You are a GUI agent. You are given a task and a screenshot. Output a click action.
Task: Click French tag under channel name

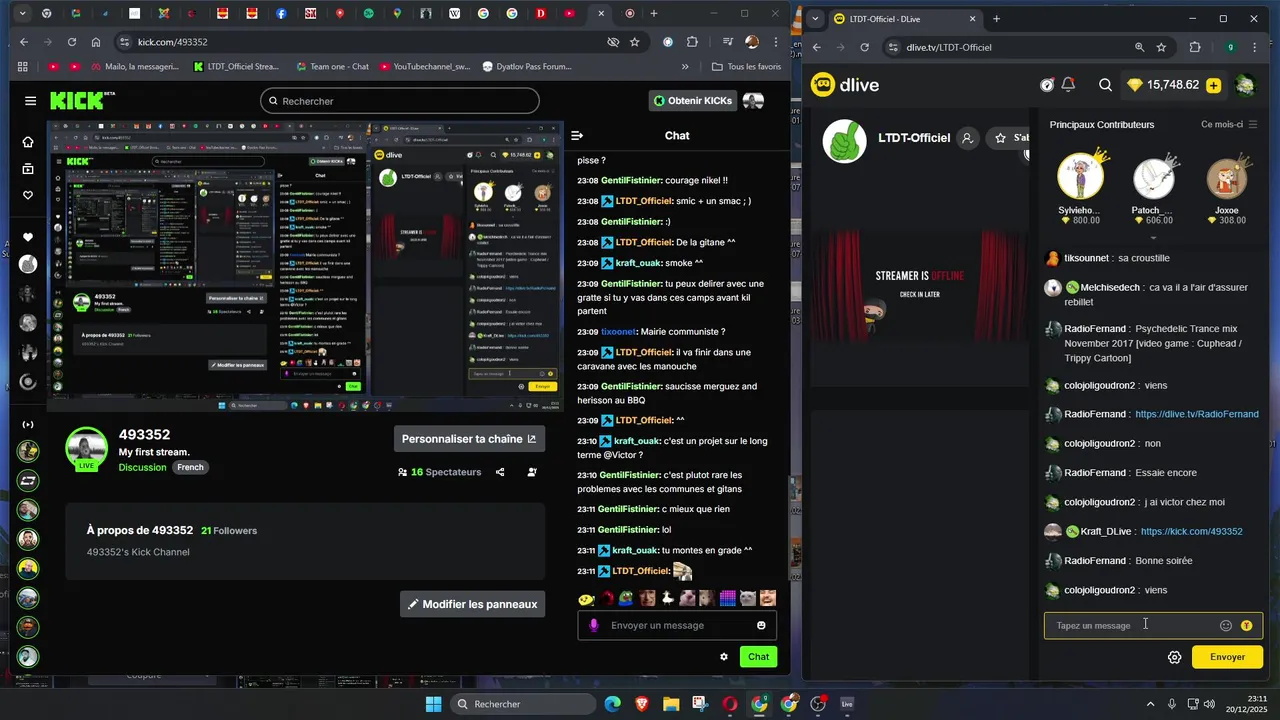[190, 468]
